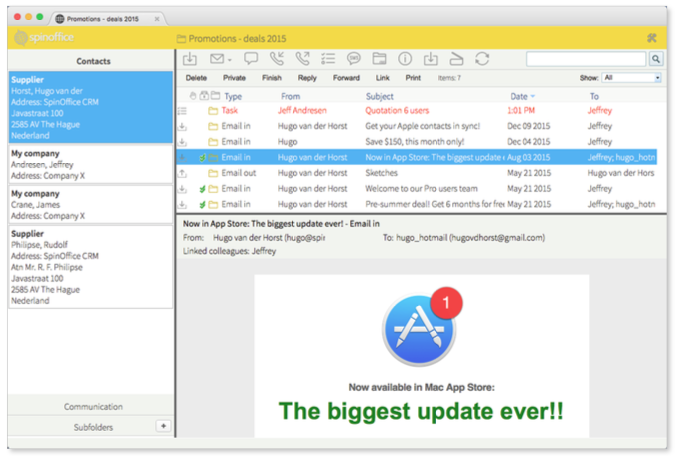The width and height of the screenshot is (682, 462).
Task: Click the Private button
Action: (x=234, y=78)
